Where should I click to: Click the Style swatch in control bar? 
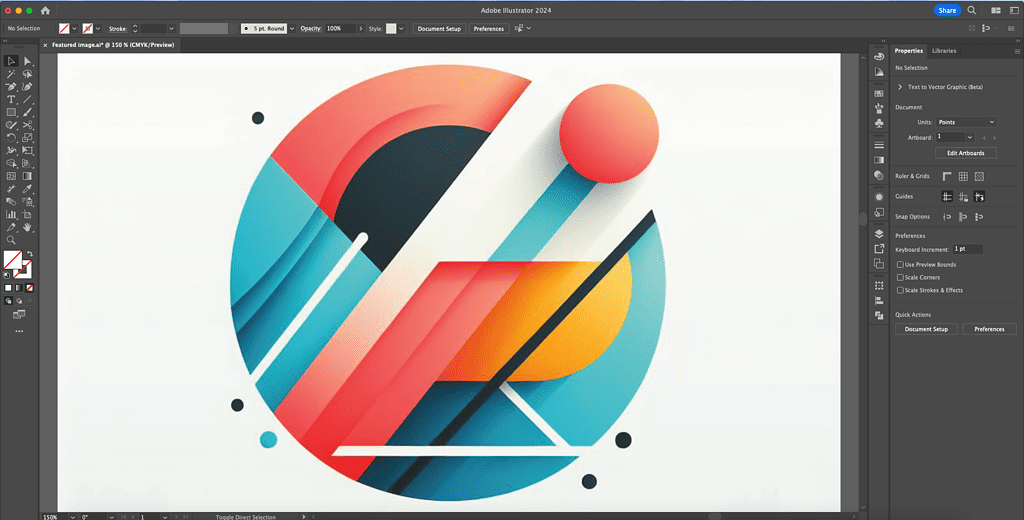pos(391,29)
